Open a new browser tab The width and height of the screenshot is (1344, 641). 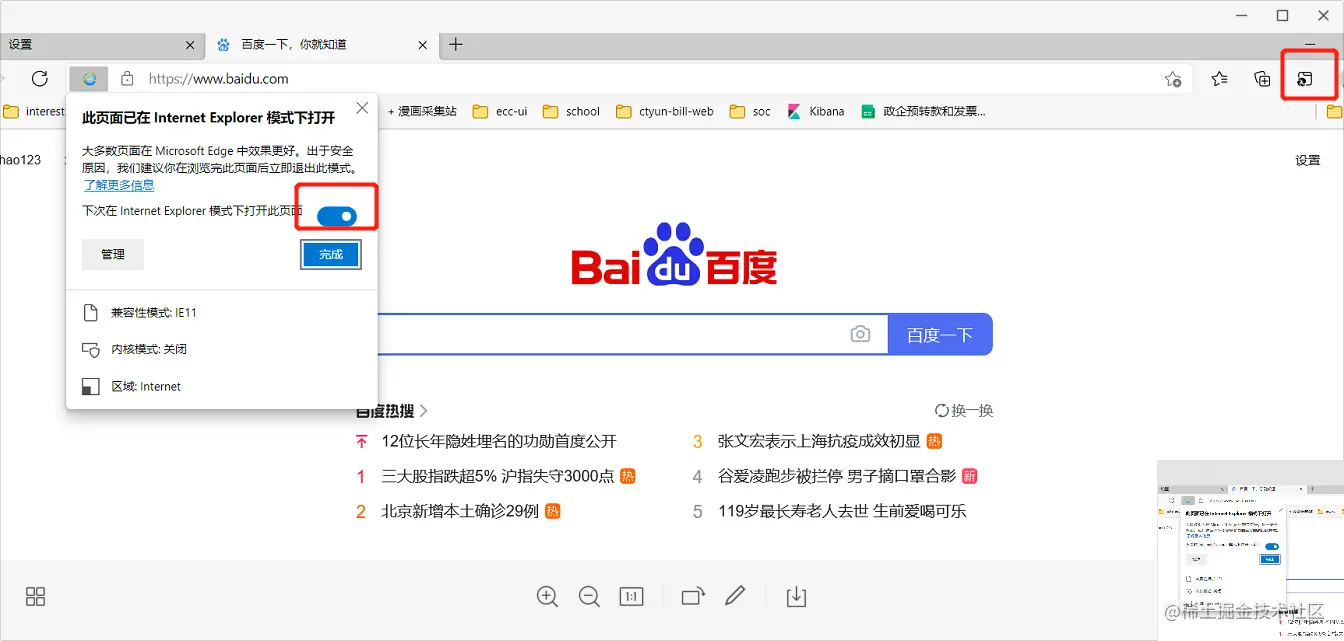point(455,44)
